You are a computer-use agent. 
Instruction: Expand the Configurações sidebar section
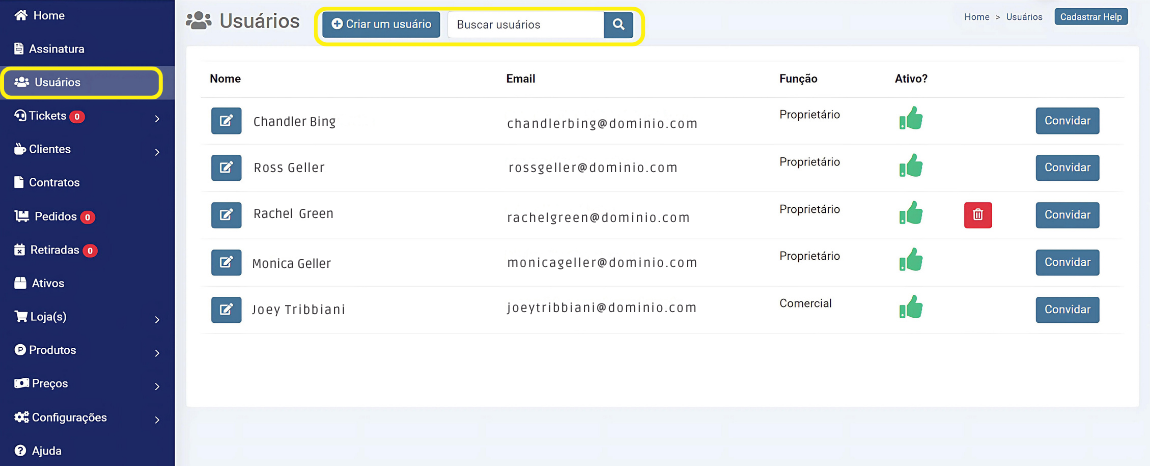157,420
